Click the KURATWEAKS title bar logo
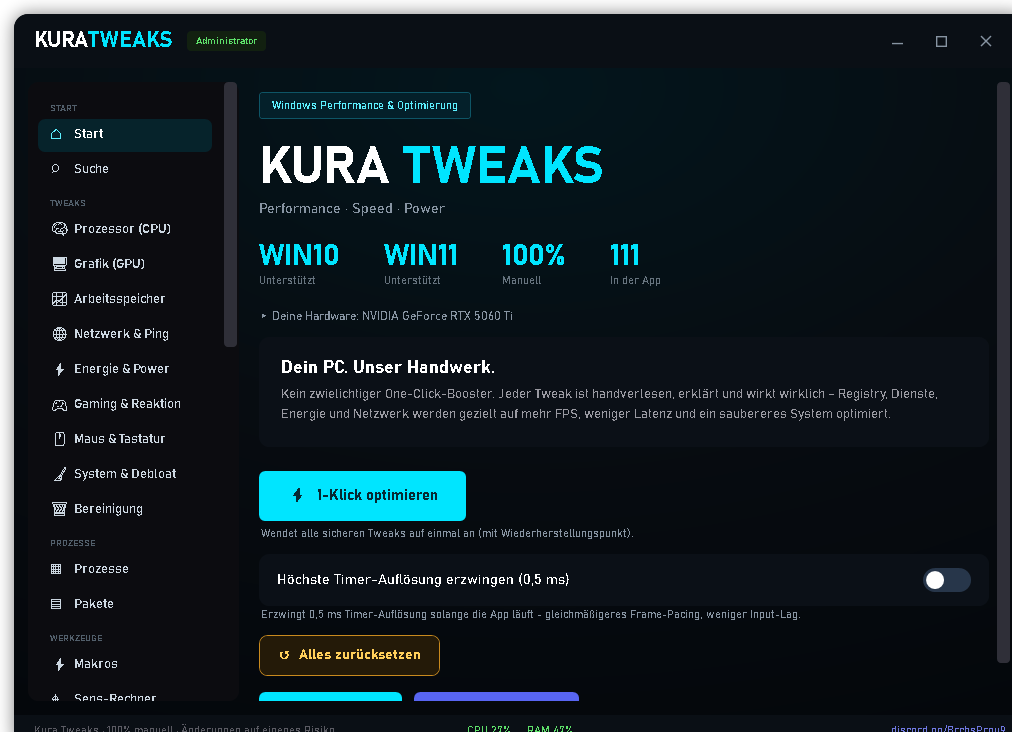The image size is (1012, 732). click(x=103, y=39)
